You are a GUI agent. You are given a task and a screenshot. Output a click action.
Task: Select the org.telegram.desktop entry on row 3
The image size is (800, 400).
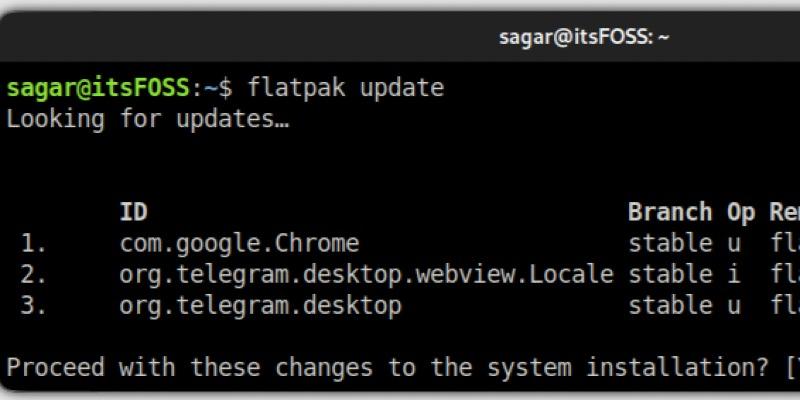(x=260, y=306)
